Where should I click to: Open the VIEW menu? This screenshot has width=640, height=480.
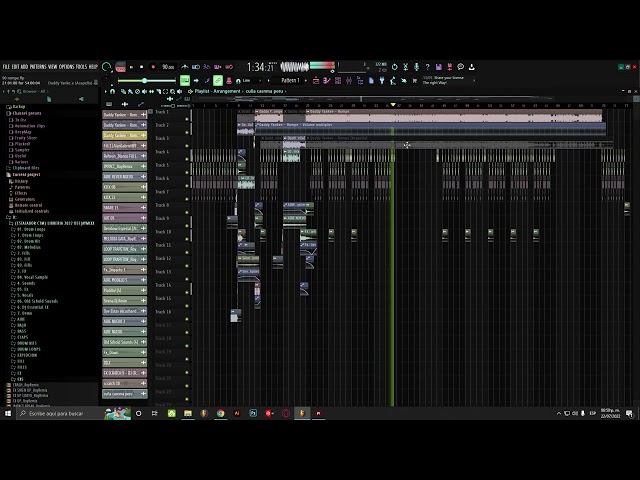[53, 67]
